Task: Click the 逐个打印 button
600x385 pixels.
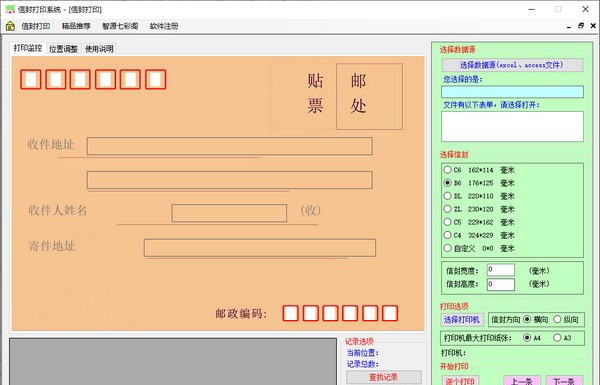Action: pyautogui.click(x=460, y=380)
